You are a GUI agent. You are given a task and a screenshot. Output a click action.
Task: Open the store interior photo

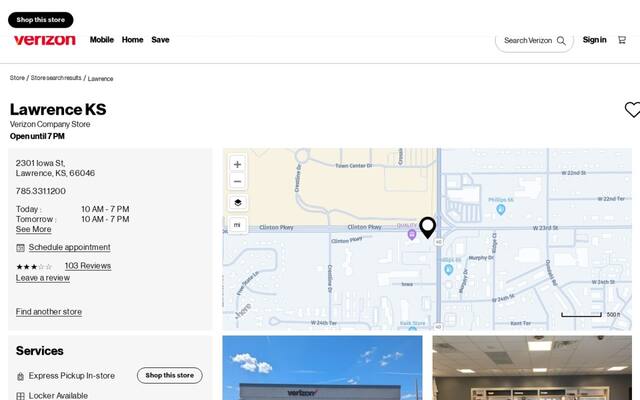[x=532, y=368]
